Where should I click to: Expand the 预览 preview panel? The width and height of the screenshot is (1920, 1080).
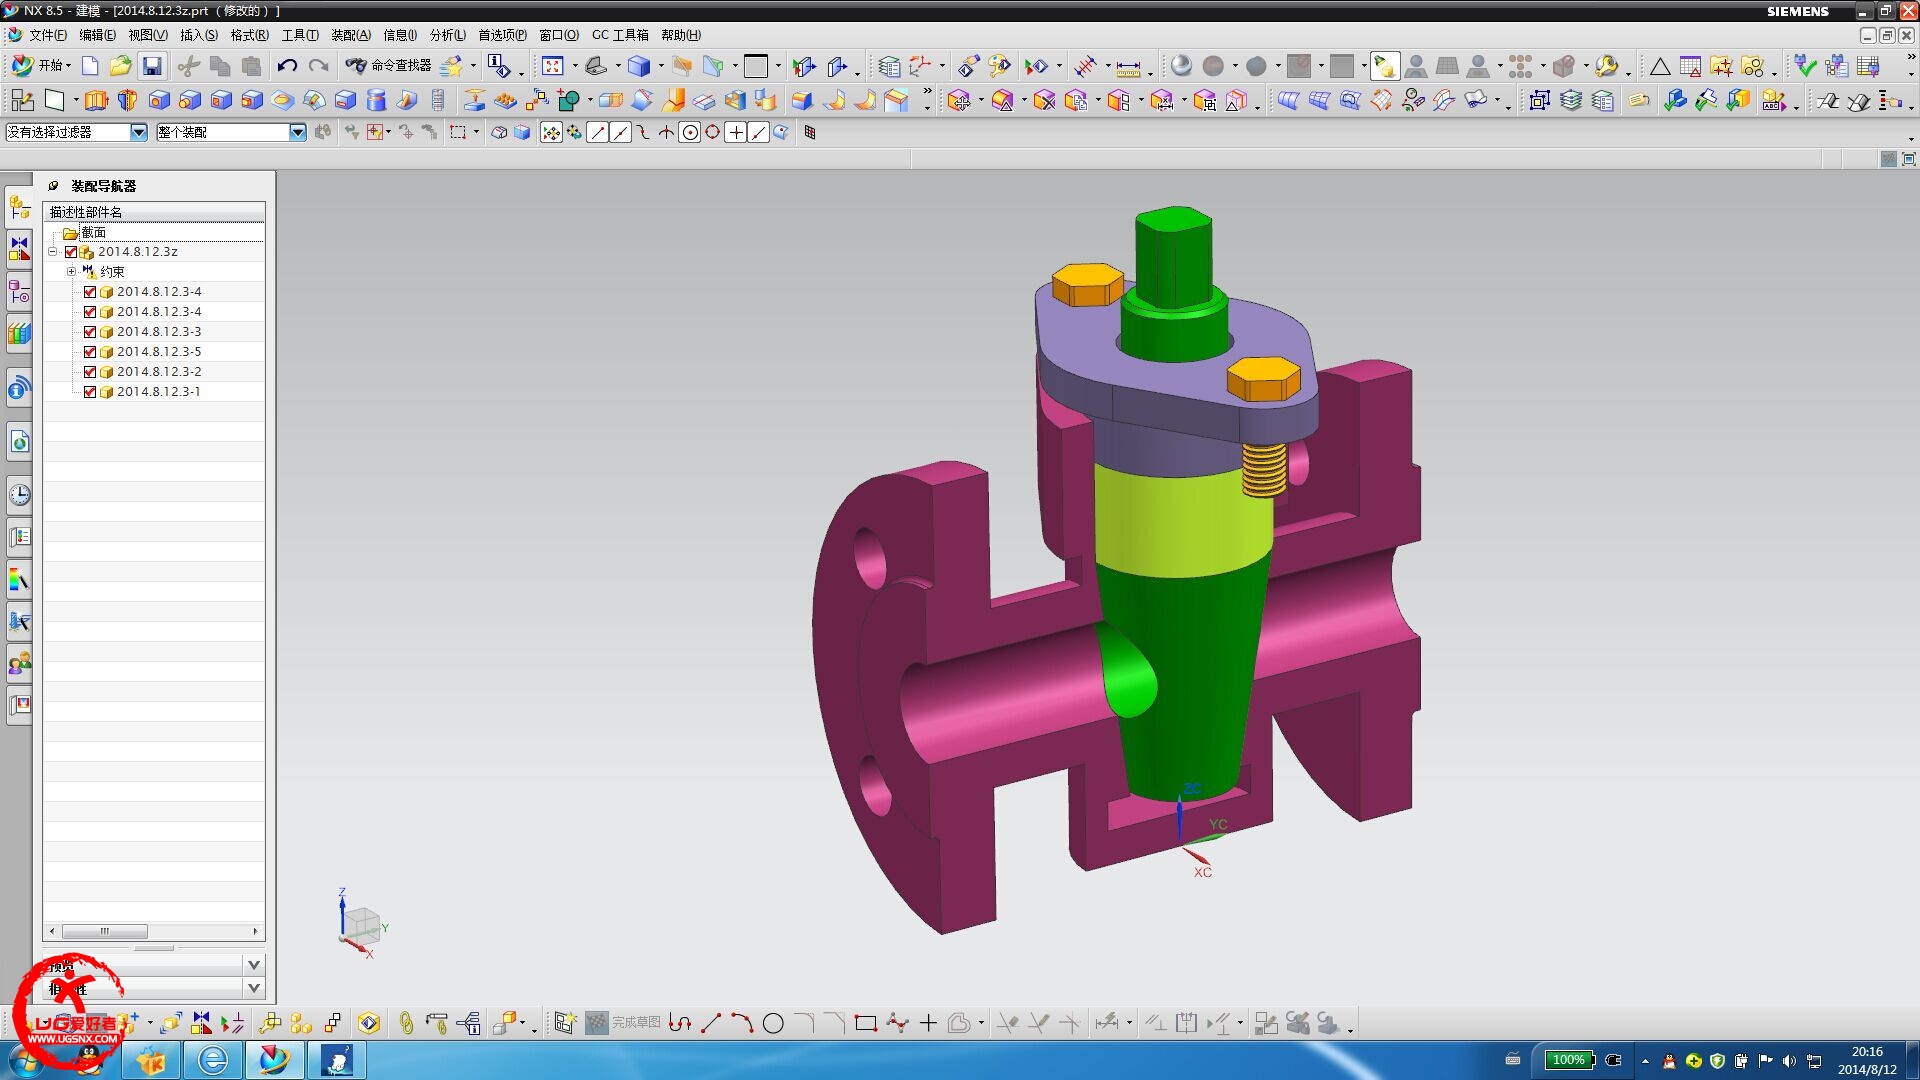(254, 965)
